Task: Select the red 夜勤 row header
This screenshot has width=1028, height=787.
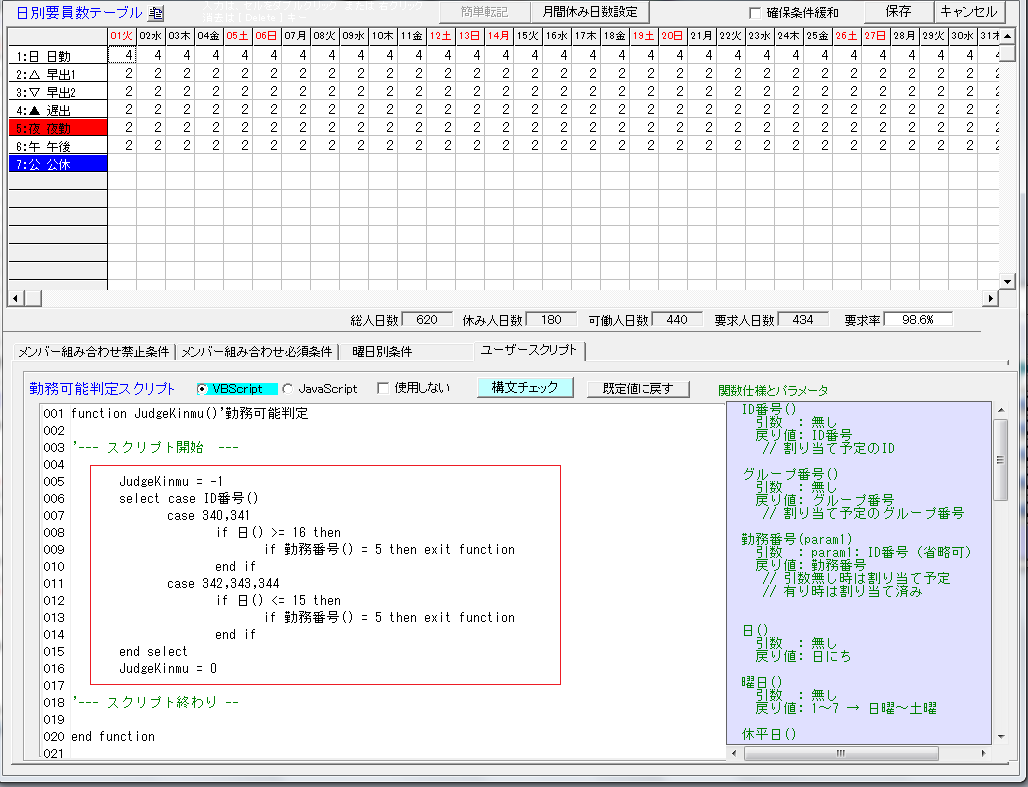Action: pos(57,128)
